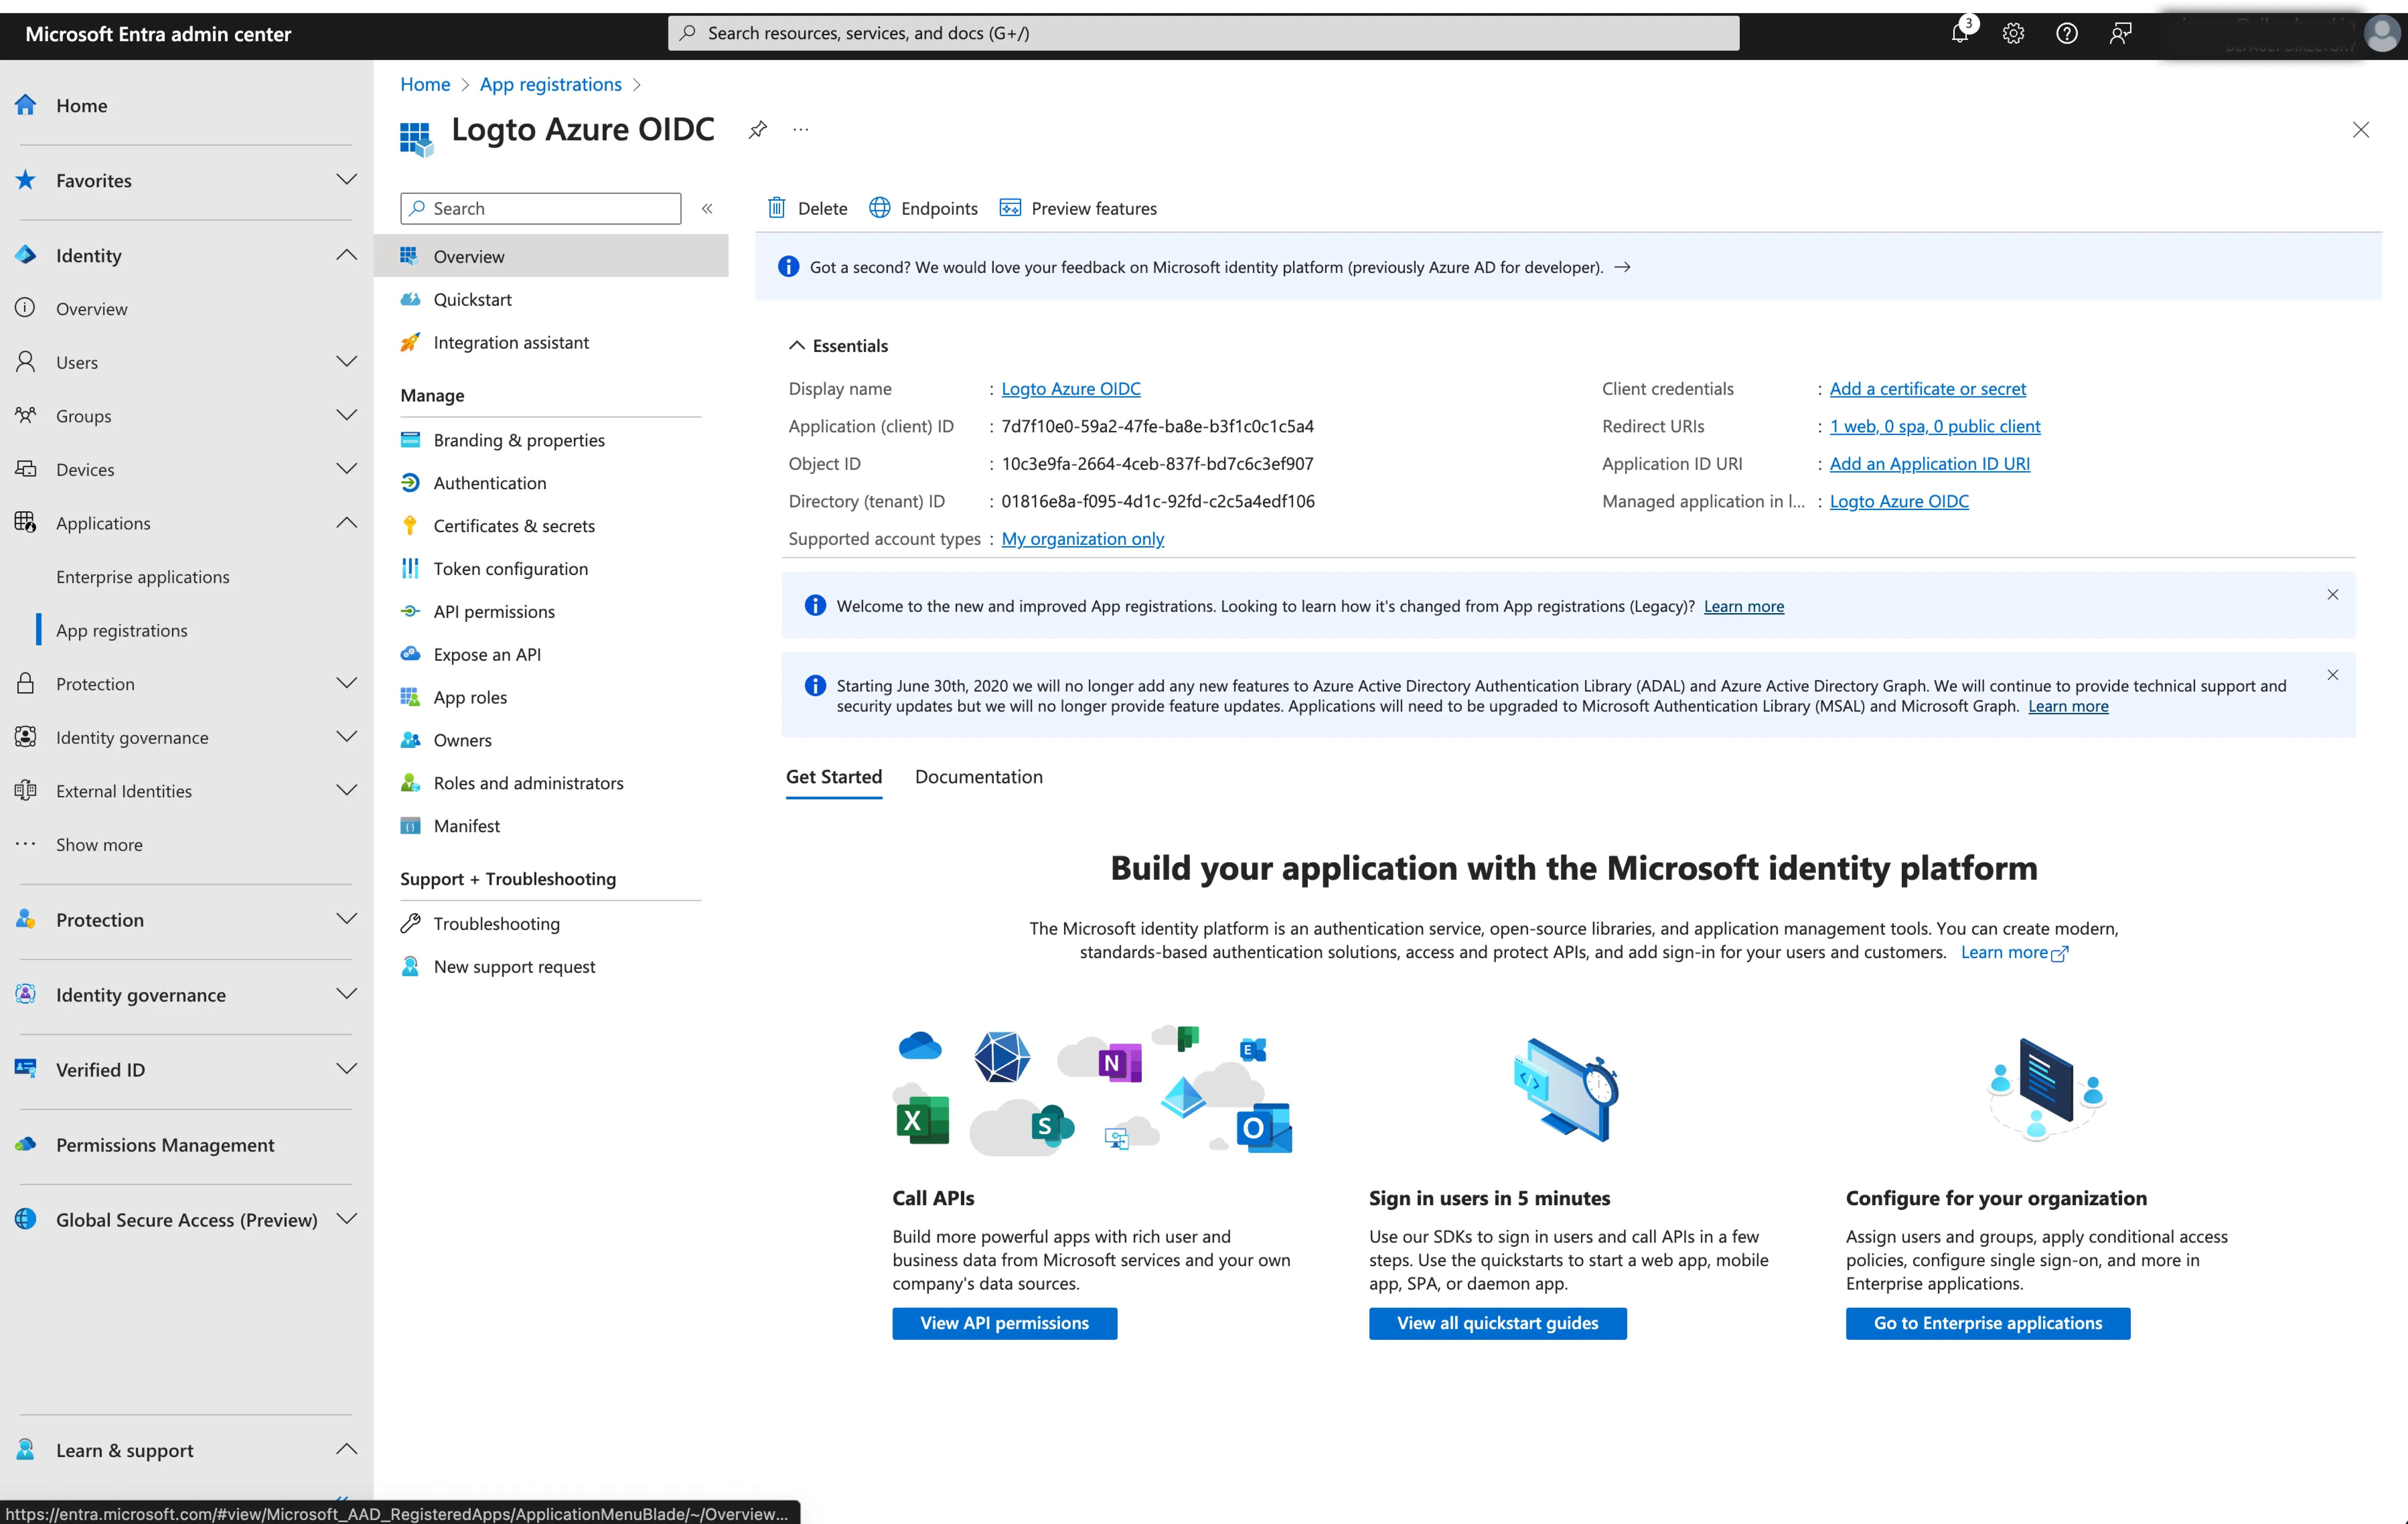Click Add a certificate or secret link
Image resolution: width=2408 pixels, height=1524 pixels.
click(x=1926, y=388)
